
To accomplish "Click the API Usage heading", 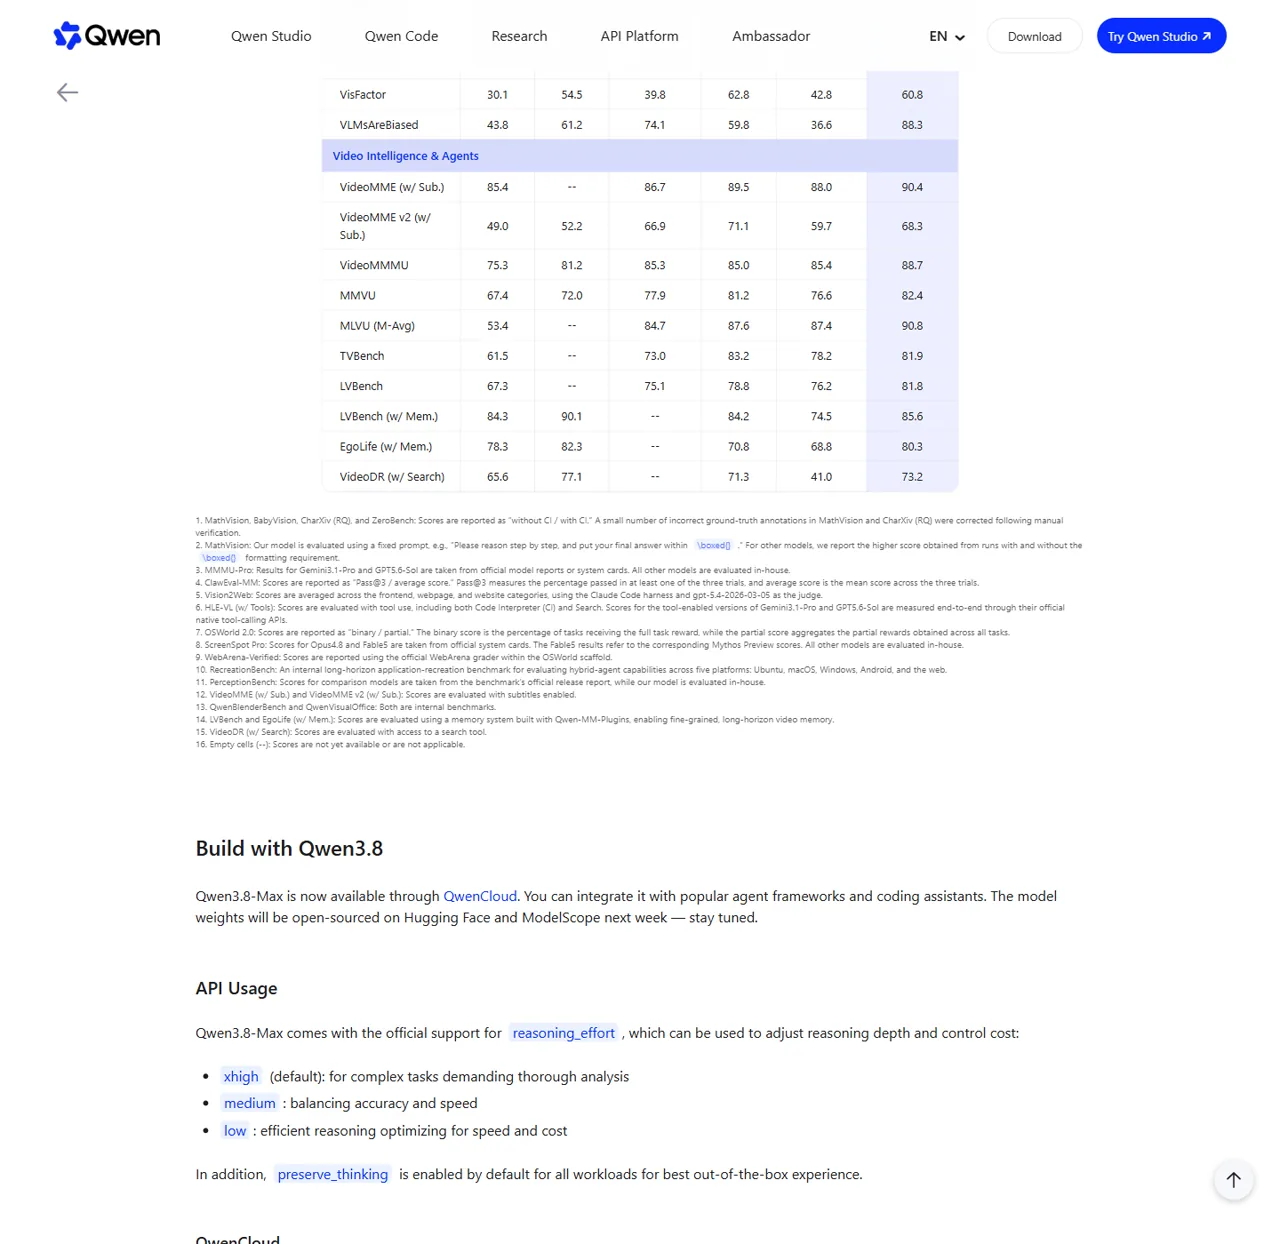I will pos(236,988).
